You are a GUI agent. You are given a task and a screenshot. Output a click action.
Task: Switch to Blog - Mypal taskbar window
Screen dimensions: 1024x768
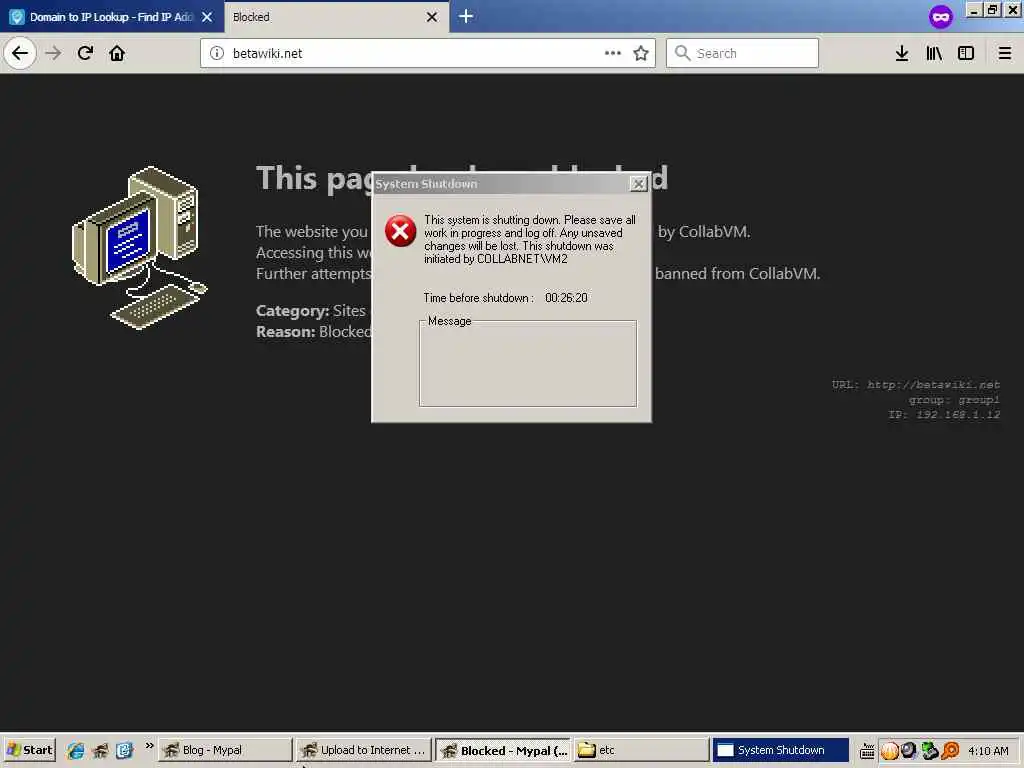pos(225,750)
